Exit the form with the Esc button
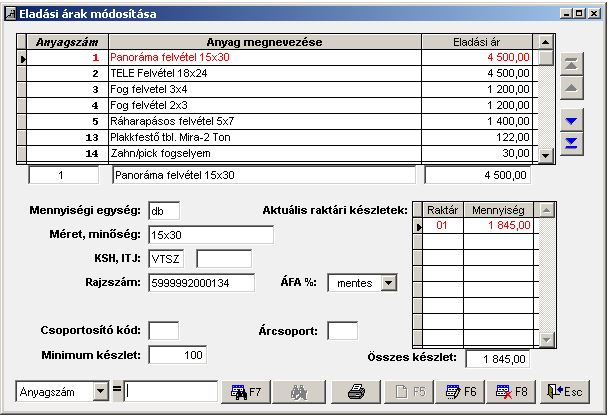The height and width of the screenshot is (419, 609). click(566, 392)
